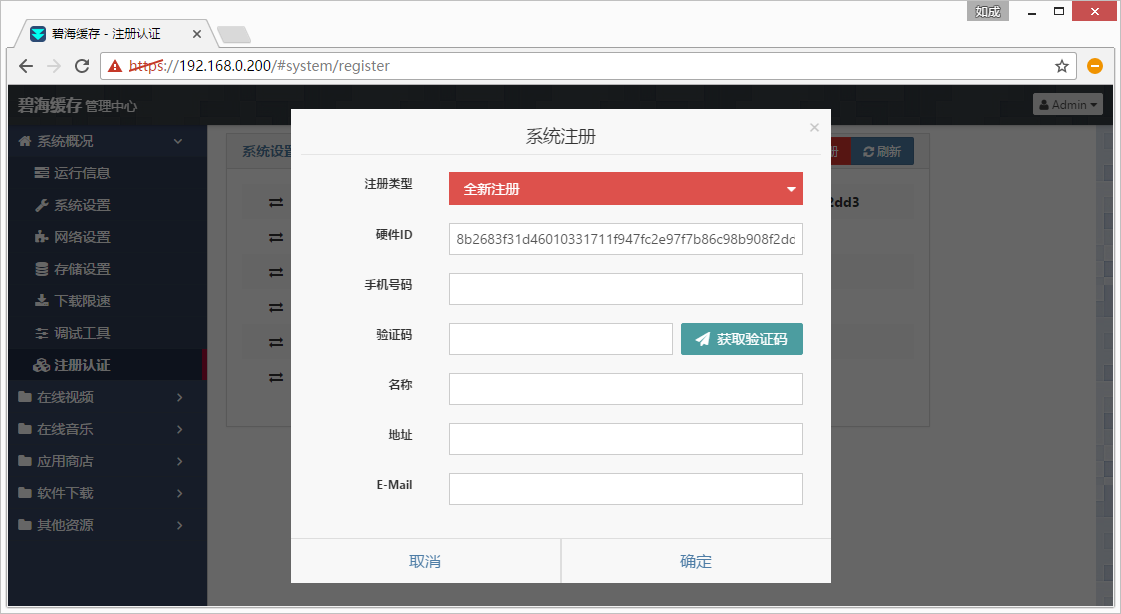1121x614 pixels.
Task: Click the 手机号码 input field
Action: click(625, 289)
